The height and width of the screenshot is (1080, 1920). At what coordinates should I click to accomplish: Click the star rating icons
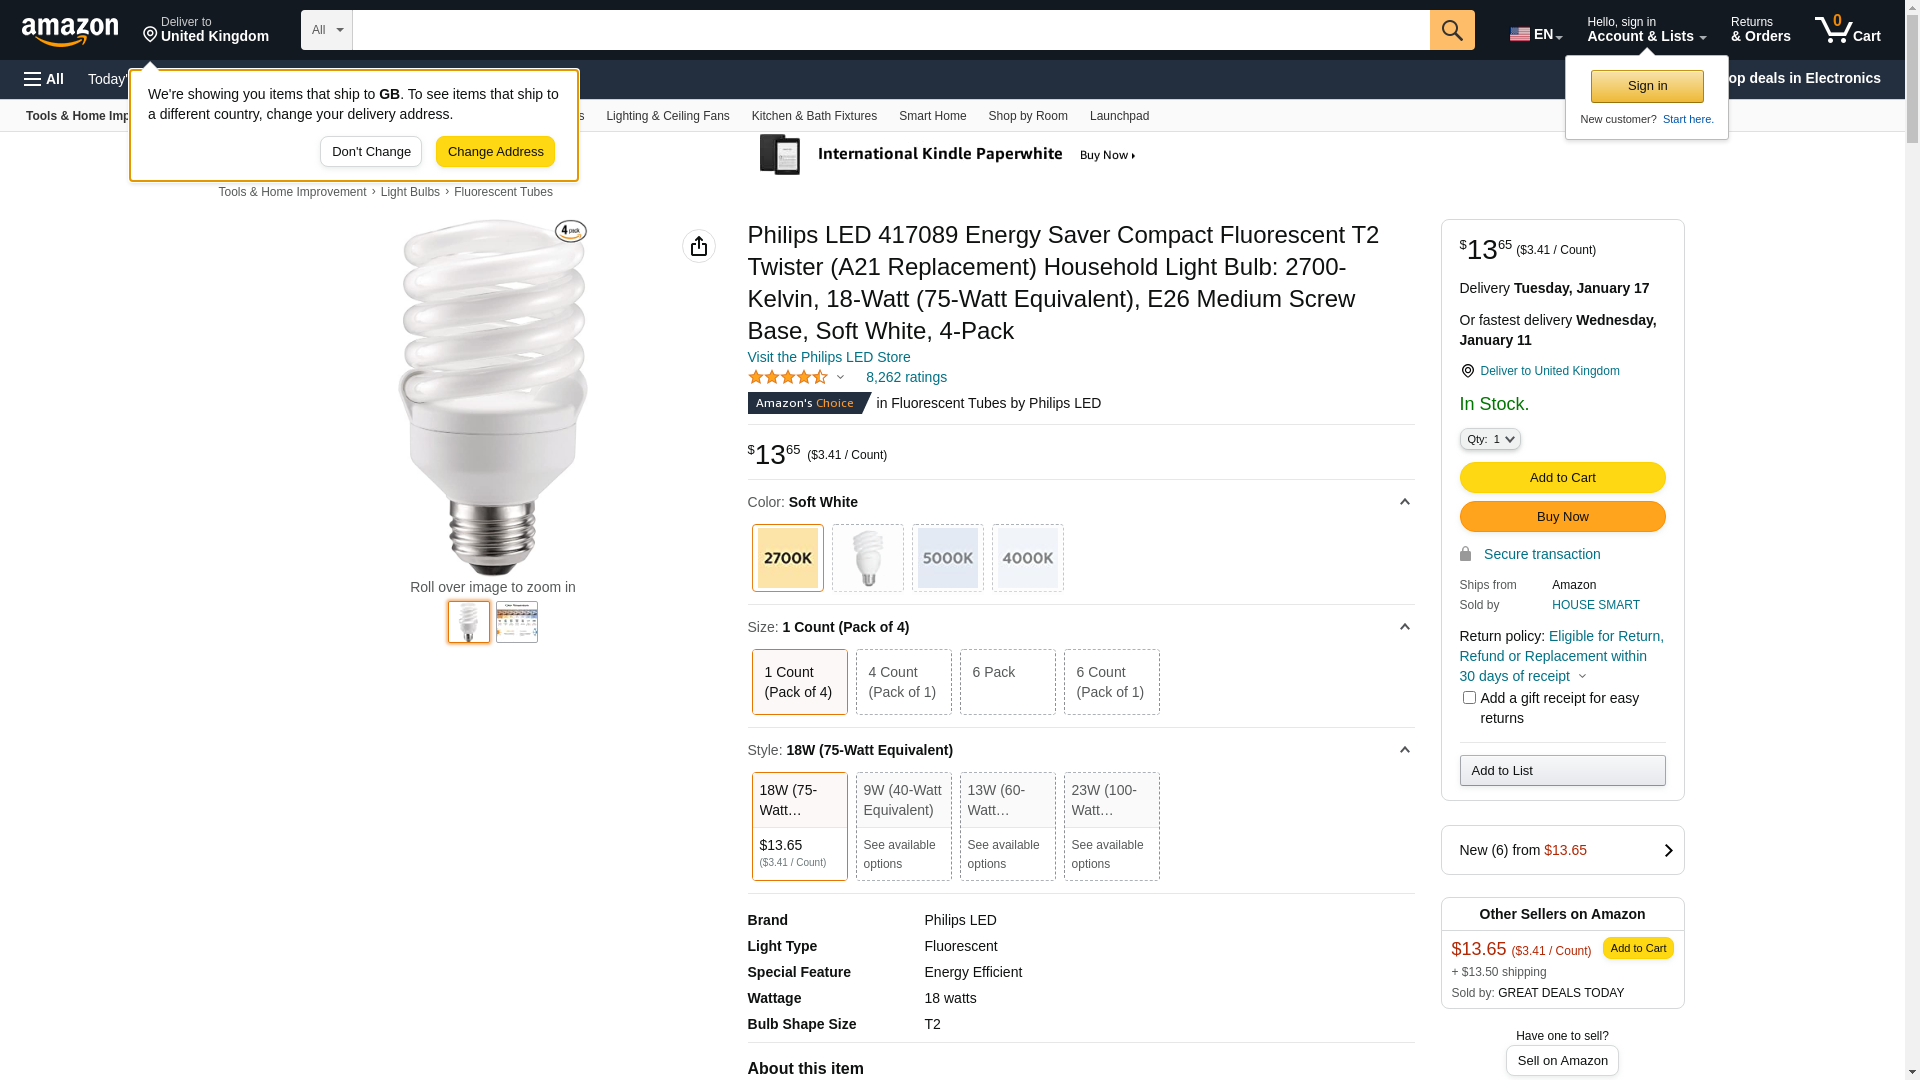pyautogui.click(x=788, y=377)
